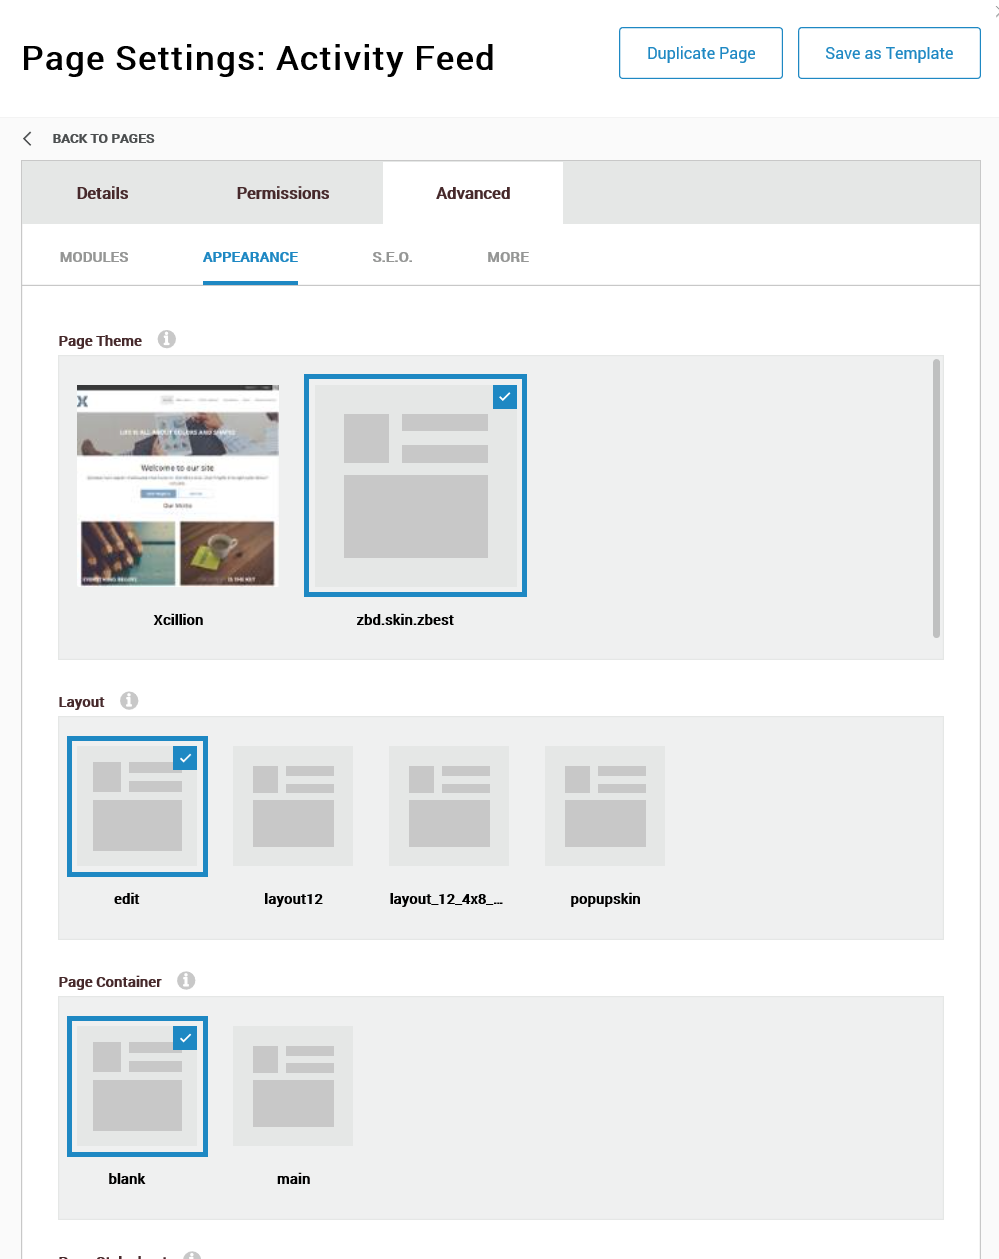Click the Page Theme list scrollbar

tap(936, 498)
